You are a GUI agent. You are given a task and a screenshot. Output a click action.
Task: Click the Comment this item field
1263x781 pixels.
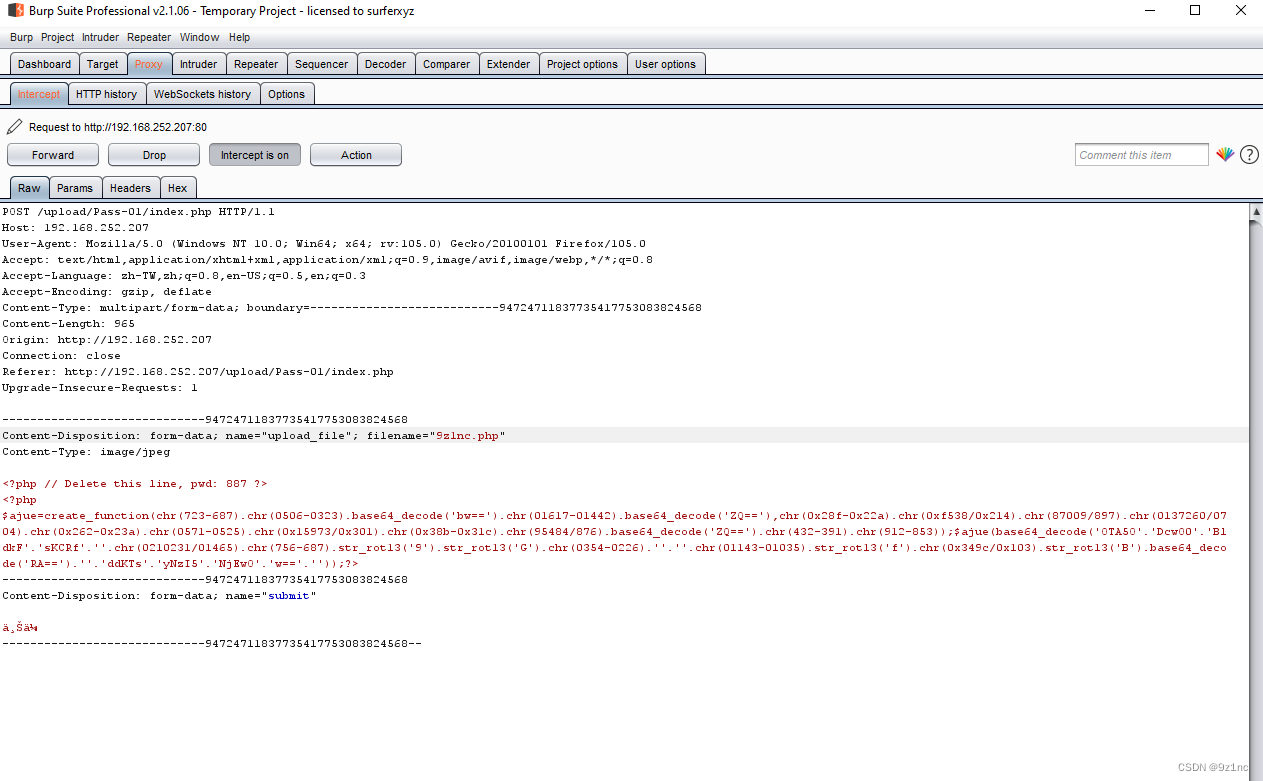pos(1142,155)
